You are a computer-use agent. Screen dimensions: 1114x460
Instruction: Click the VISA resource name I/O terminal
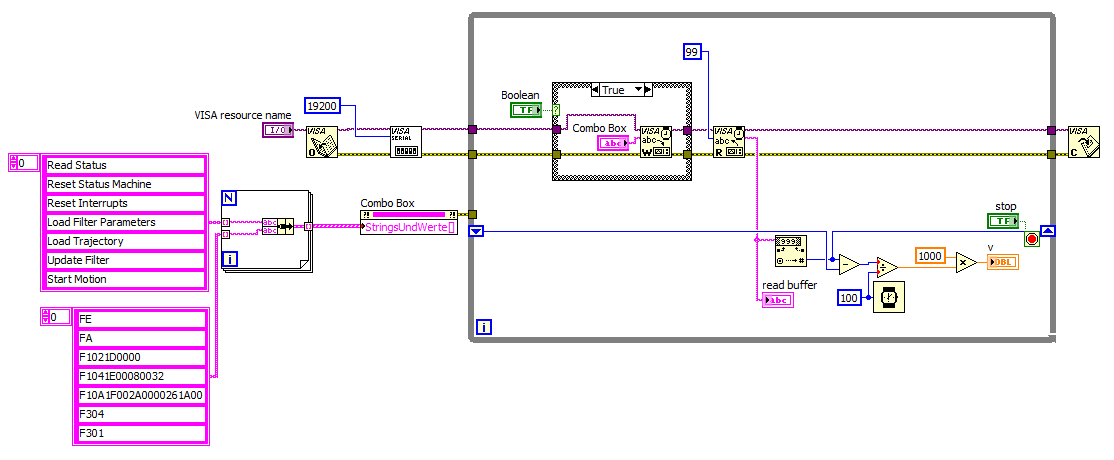[278, 130]
